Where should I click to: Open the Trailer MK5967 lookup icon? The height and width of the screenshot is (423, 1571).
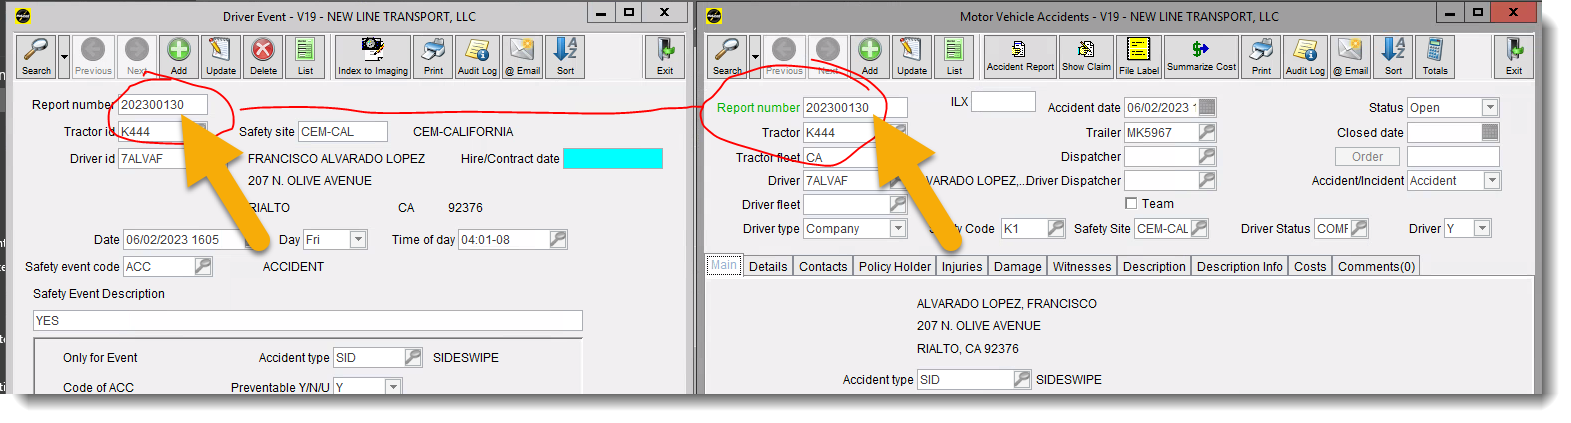click(1207, 132)
